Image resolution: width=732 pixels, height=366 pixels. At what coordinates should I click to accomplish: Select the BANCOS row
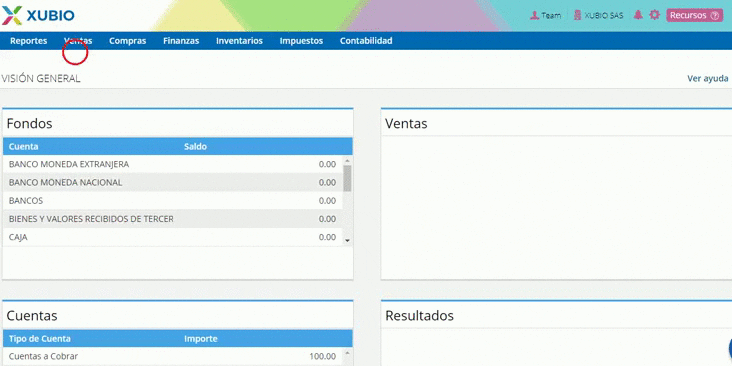[x=173, y=201]
